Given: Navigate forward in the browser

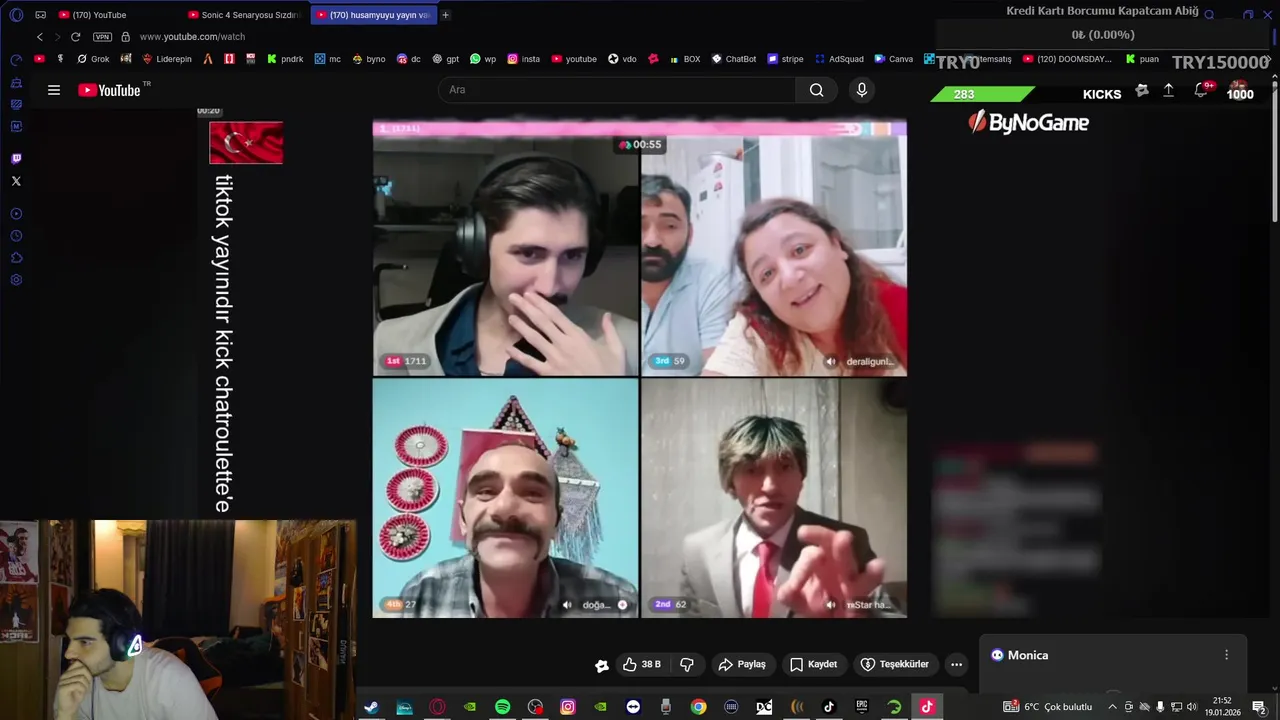Looking at the screenshot, I should 57,37.
